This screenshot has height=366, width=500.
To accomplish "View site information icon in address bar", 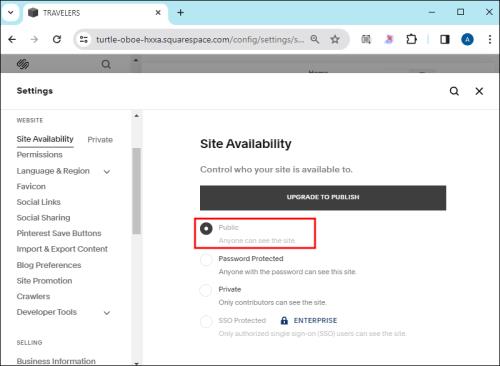I will coord(83,39).
